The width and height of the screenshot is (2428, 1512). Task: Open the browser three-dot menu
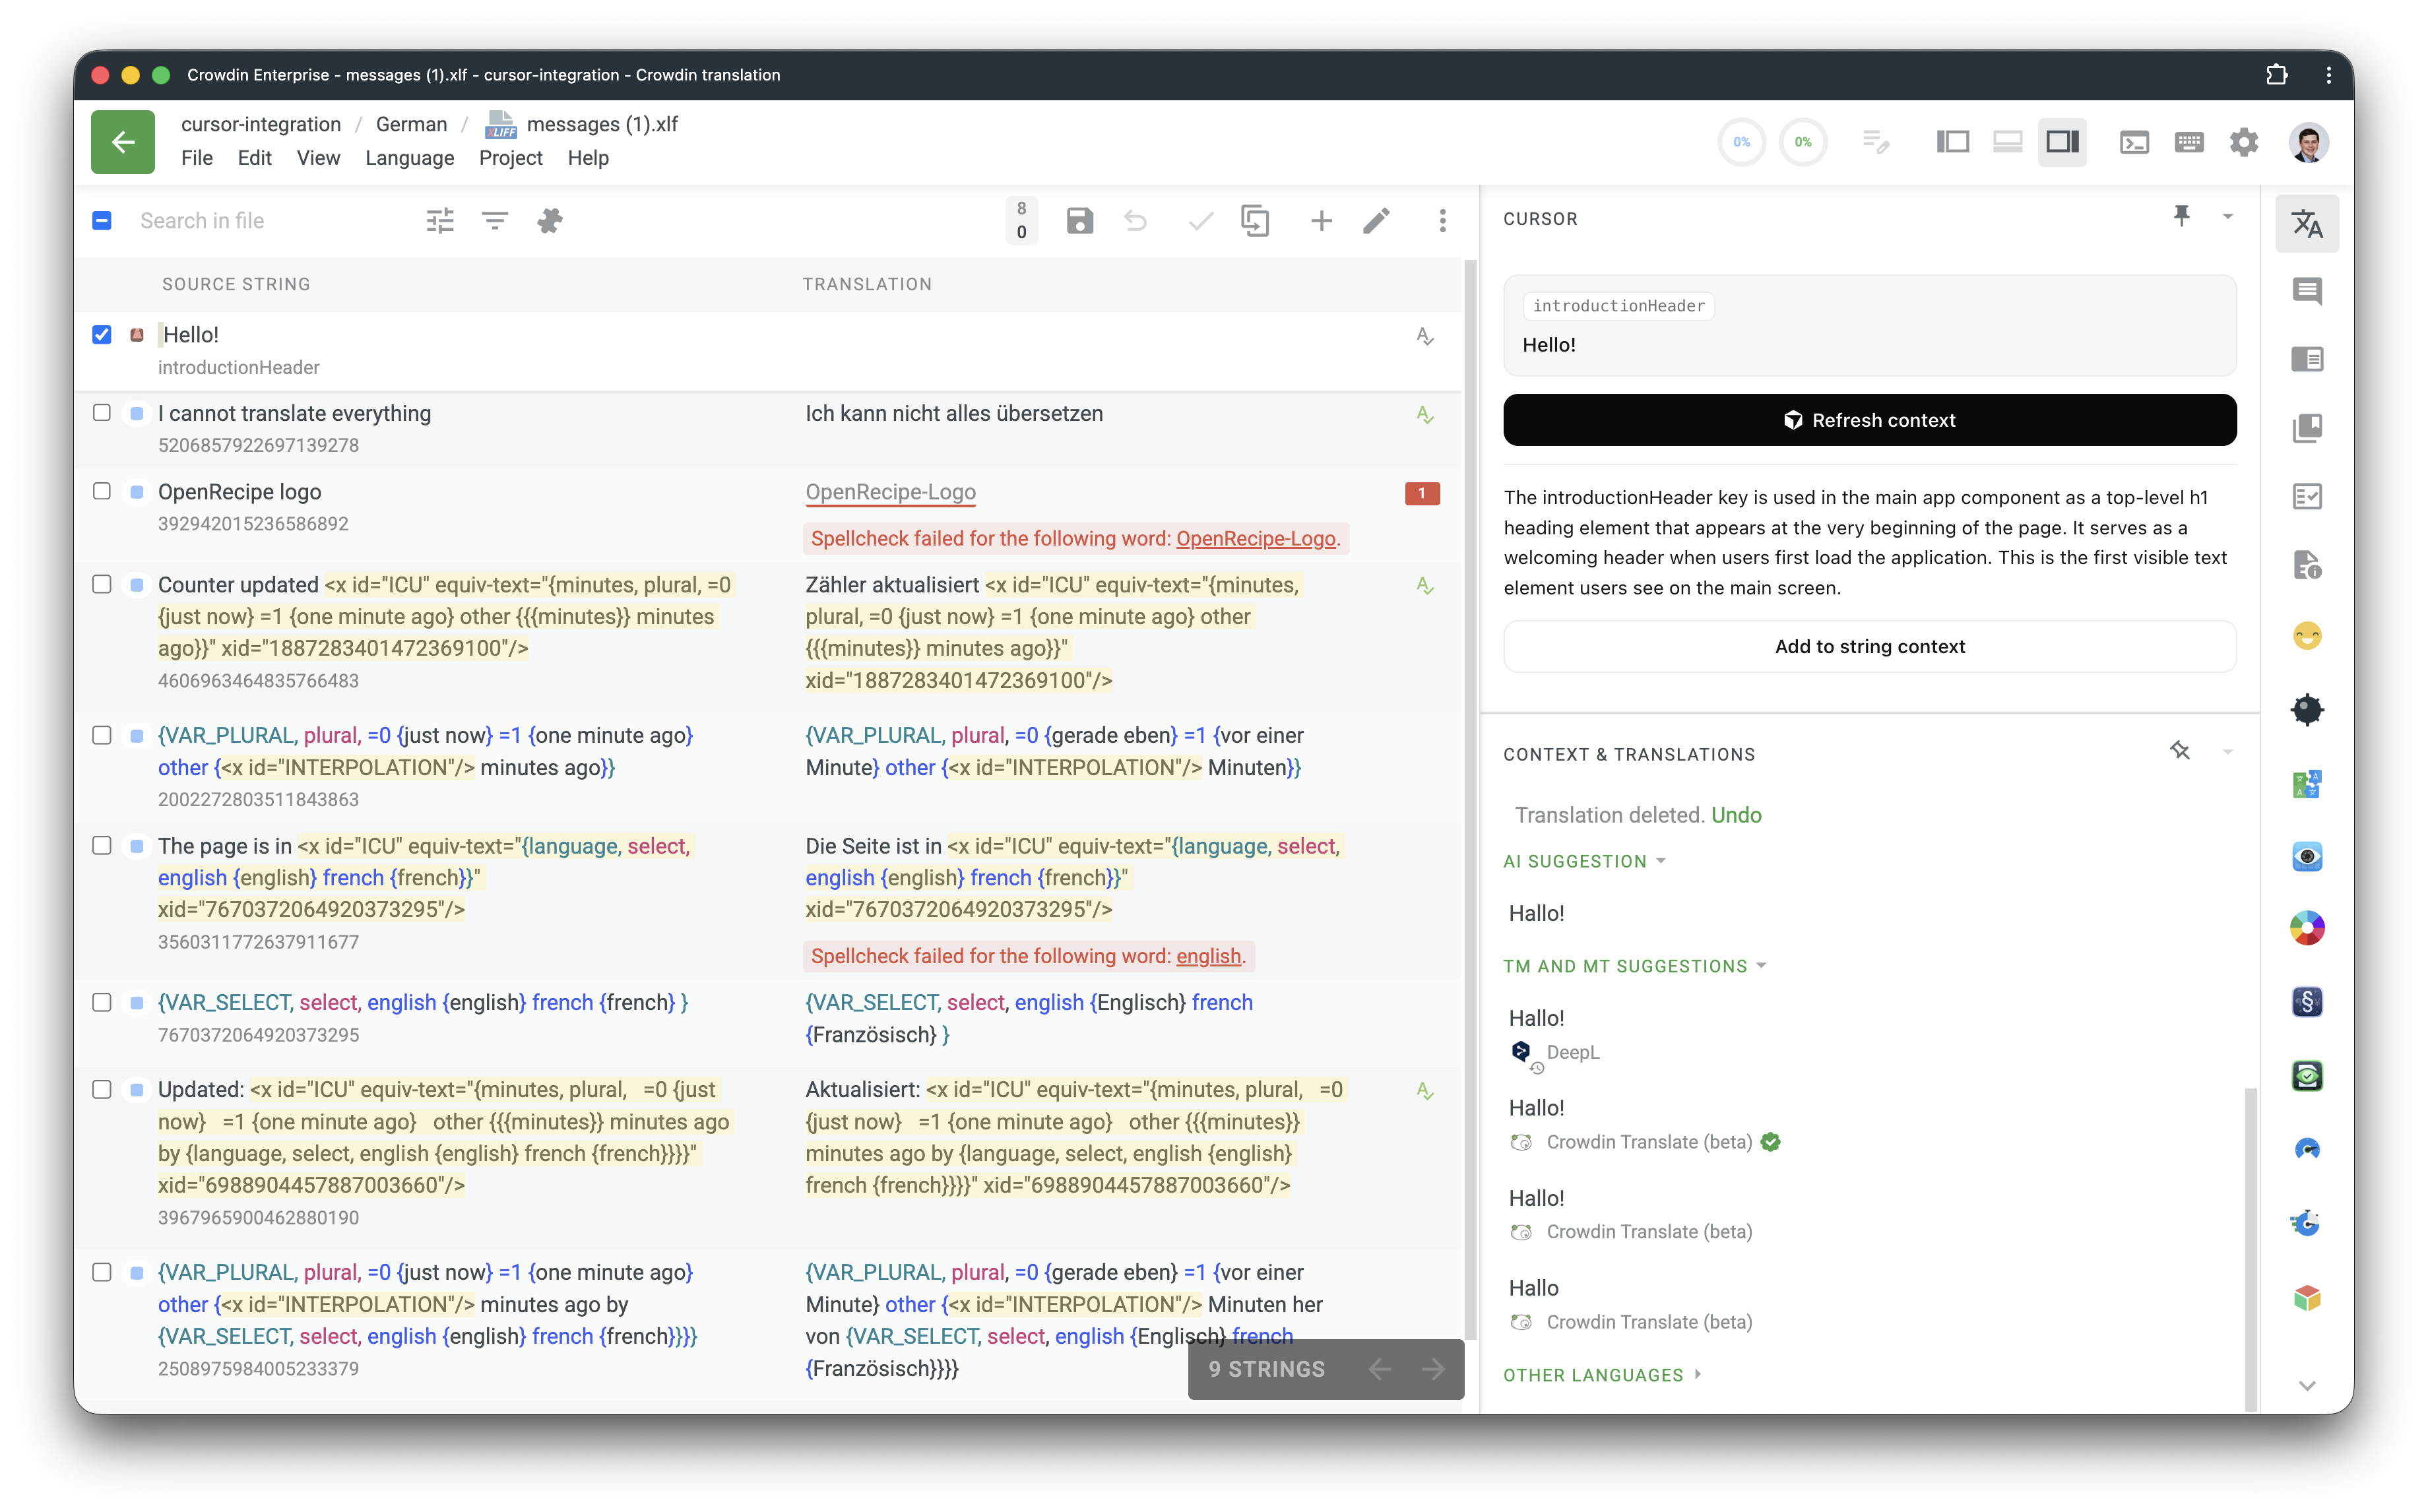click(2328, 75)
